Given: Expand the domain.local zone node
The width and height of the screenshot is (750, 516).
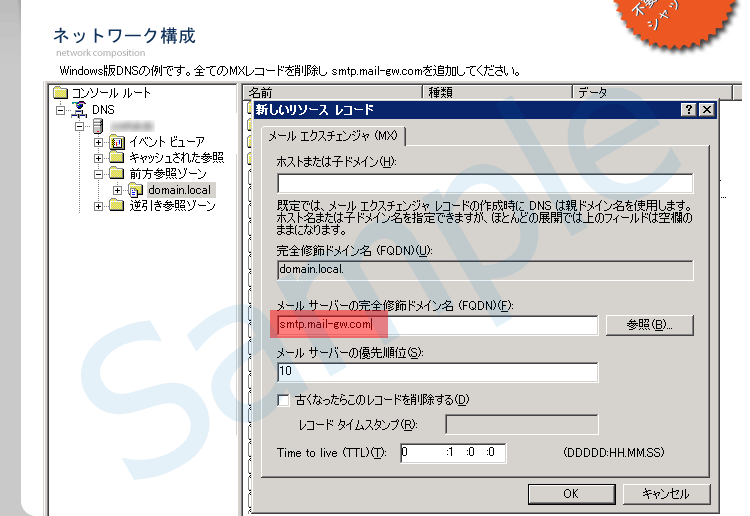Looking at the screenshot, I should click(117, 190).
